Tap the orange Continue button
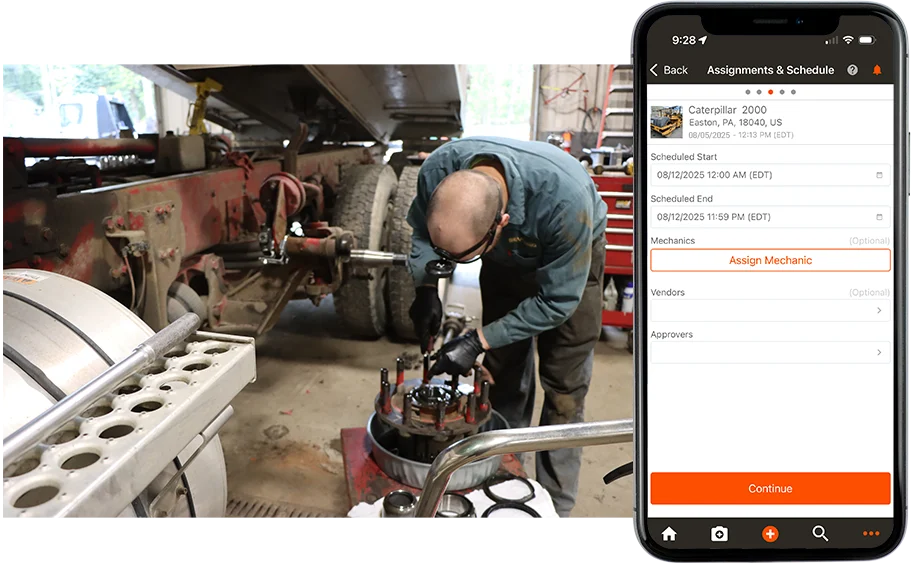Image resolution: width=911 pixels, height=563 pixels. (770, 489)
